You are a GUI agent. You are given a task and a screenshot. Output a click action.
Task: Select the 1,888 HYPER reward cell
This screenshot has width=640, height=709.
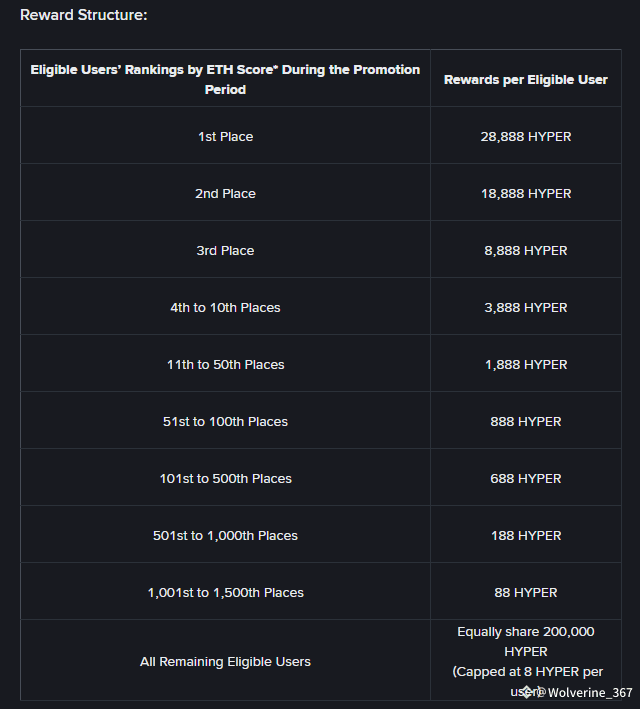[x=525, y=364]
